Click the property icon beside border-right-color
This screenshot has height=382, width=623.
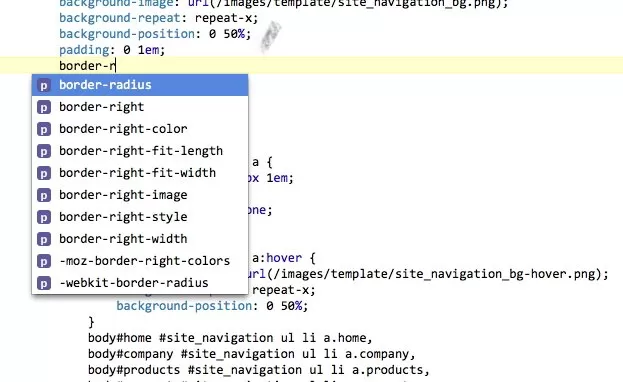click(44, 129)
